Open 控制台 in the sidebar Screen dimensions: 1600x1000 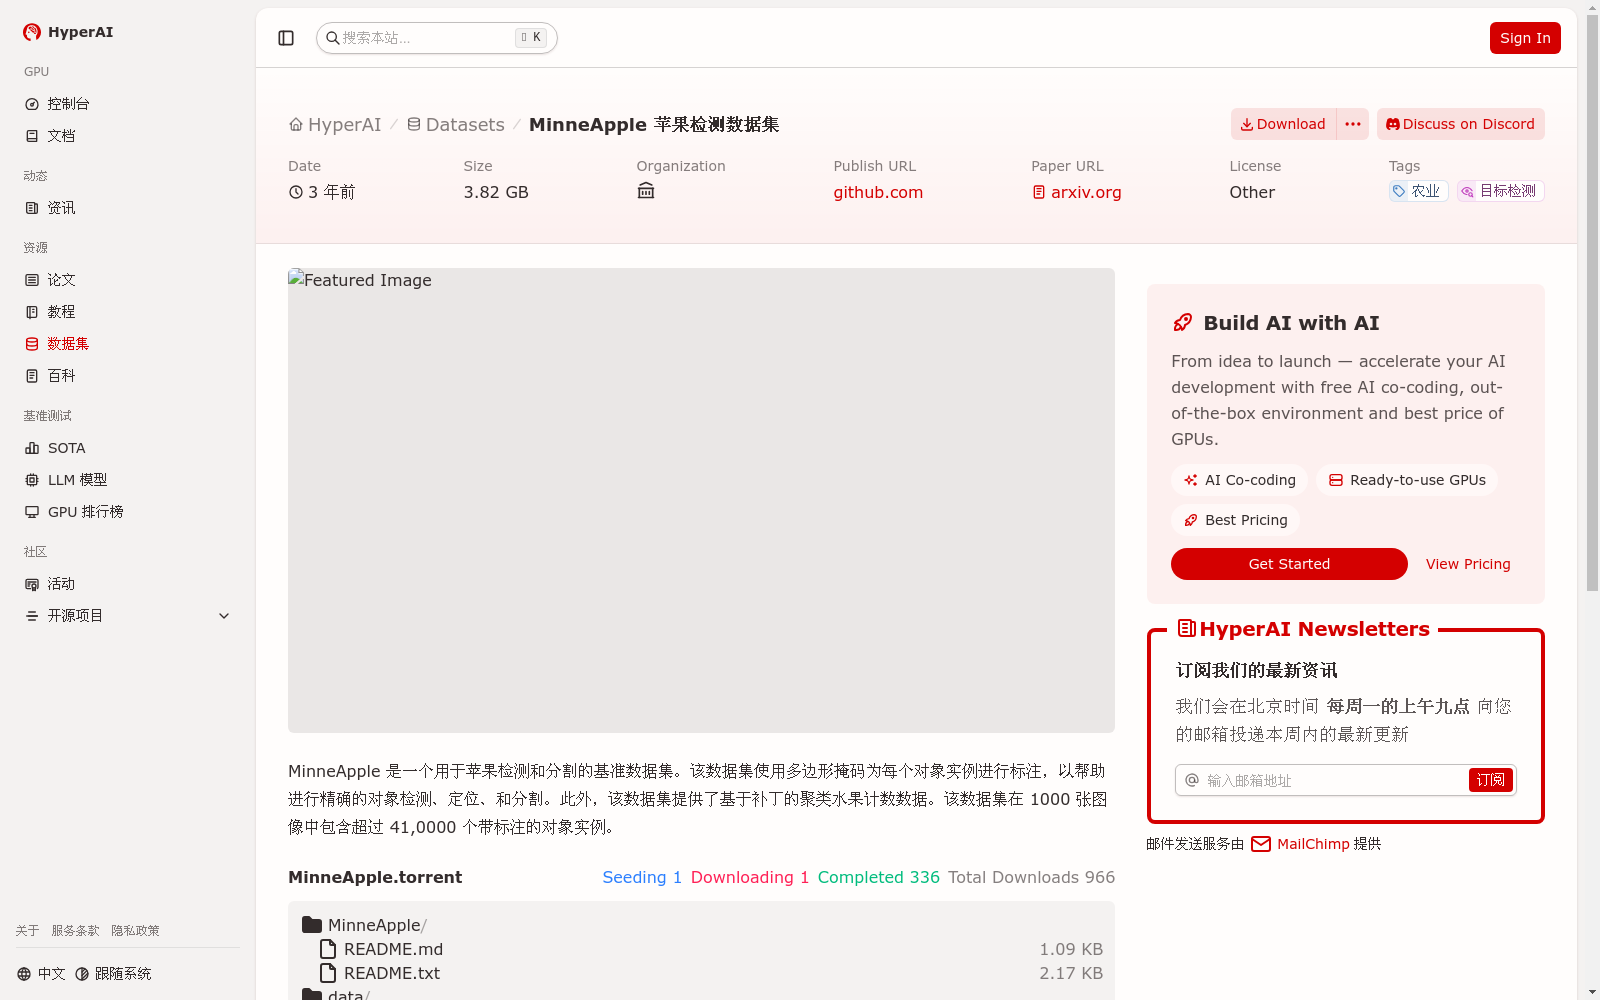point(127,104)
